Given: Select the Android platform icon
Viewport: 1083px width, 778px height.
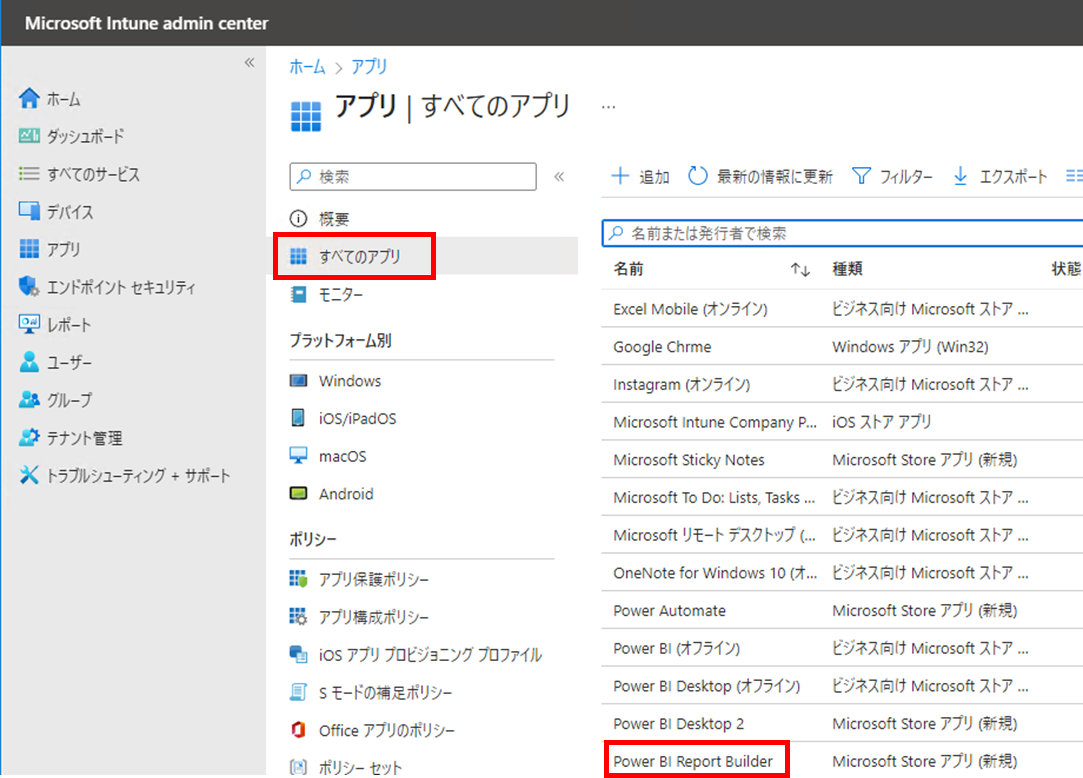Looking at the screenshot, I should tap(298, 493).
